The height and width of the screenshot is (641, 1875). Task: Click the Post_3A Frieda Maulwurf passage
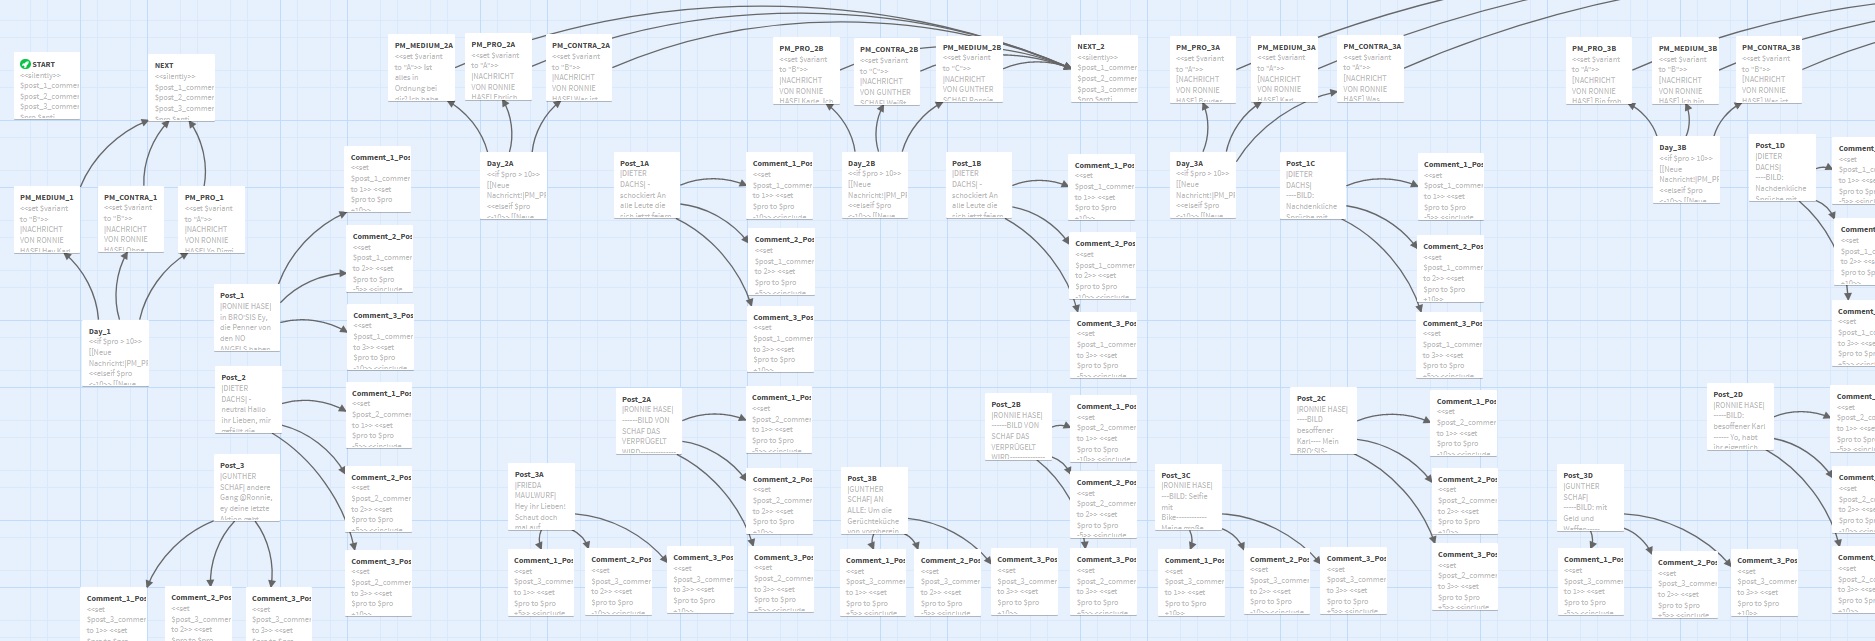coord(543,496)
